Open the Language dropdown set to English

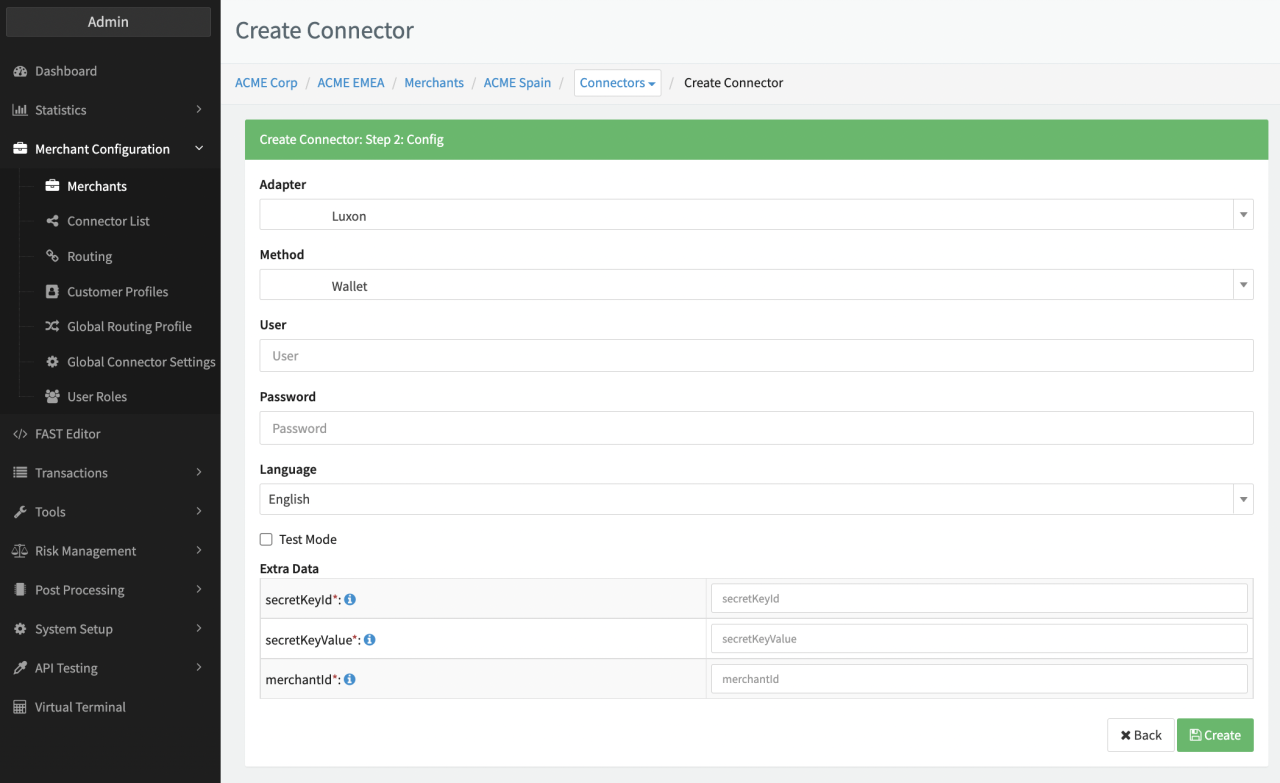pyautogui.click(x=755, y=499)
